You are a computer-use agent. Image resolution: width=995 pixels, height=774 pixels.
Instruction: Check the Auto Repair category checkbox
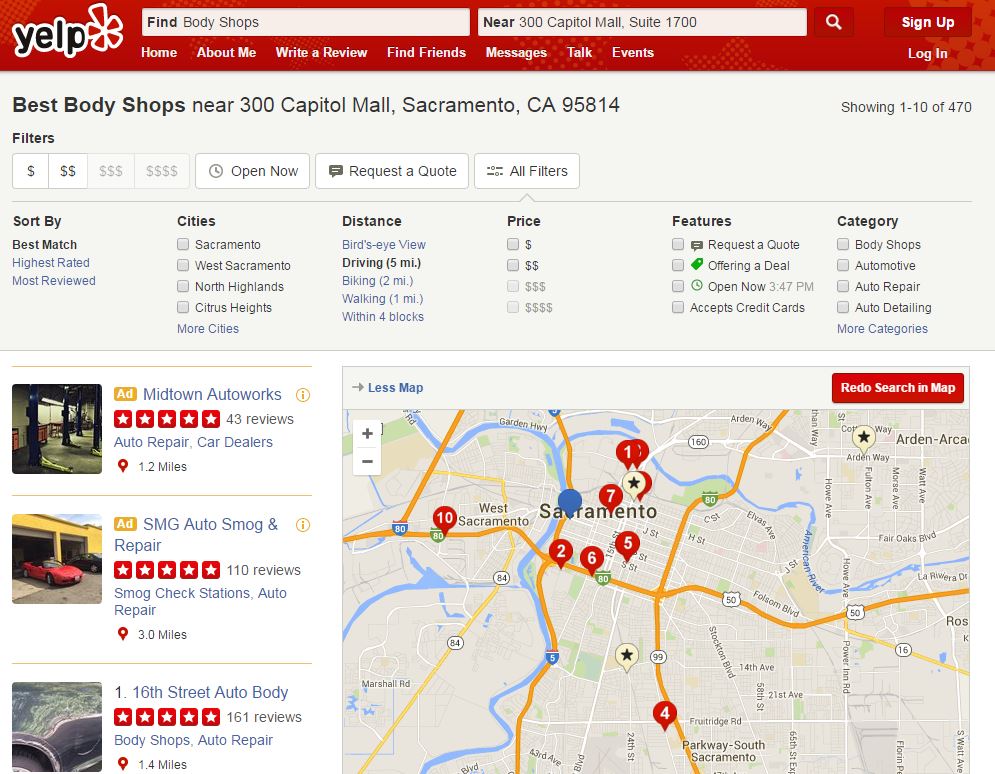(x=843, y=286)
